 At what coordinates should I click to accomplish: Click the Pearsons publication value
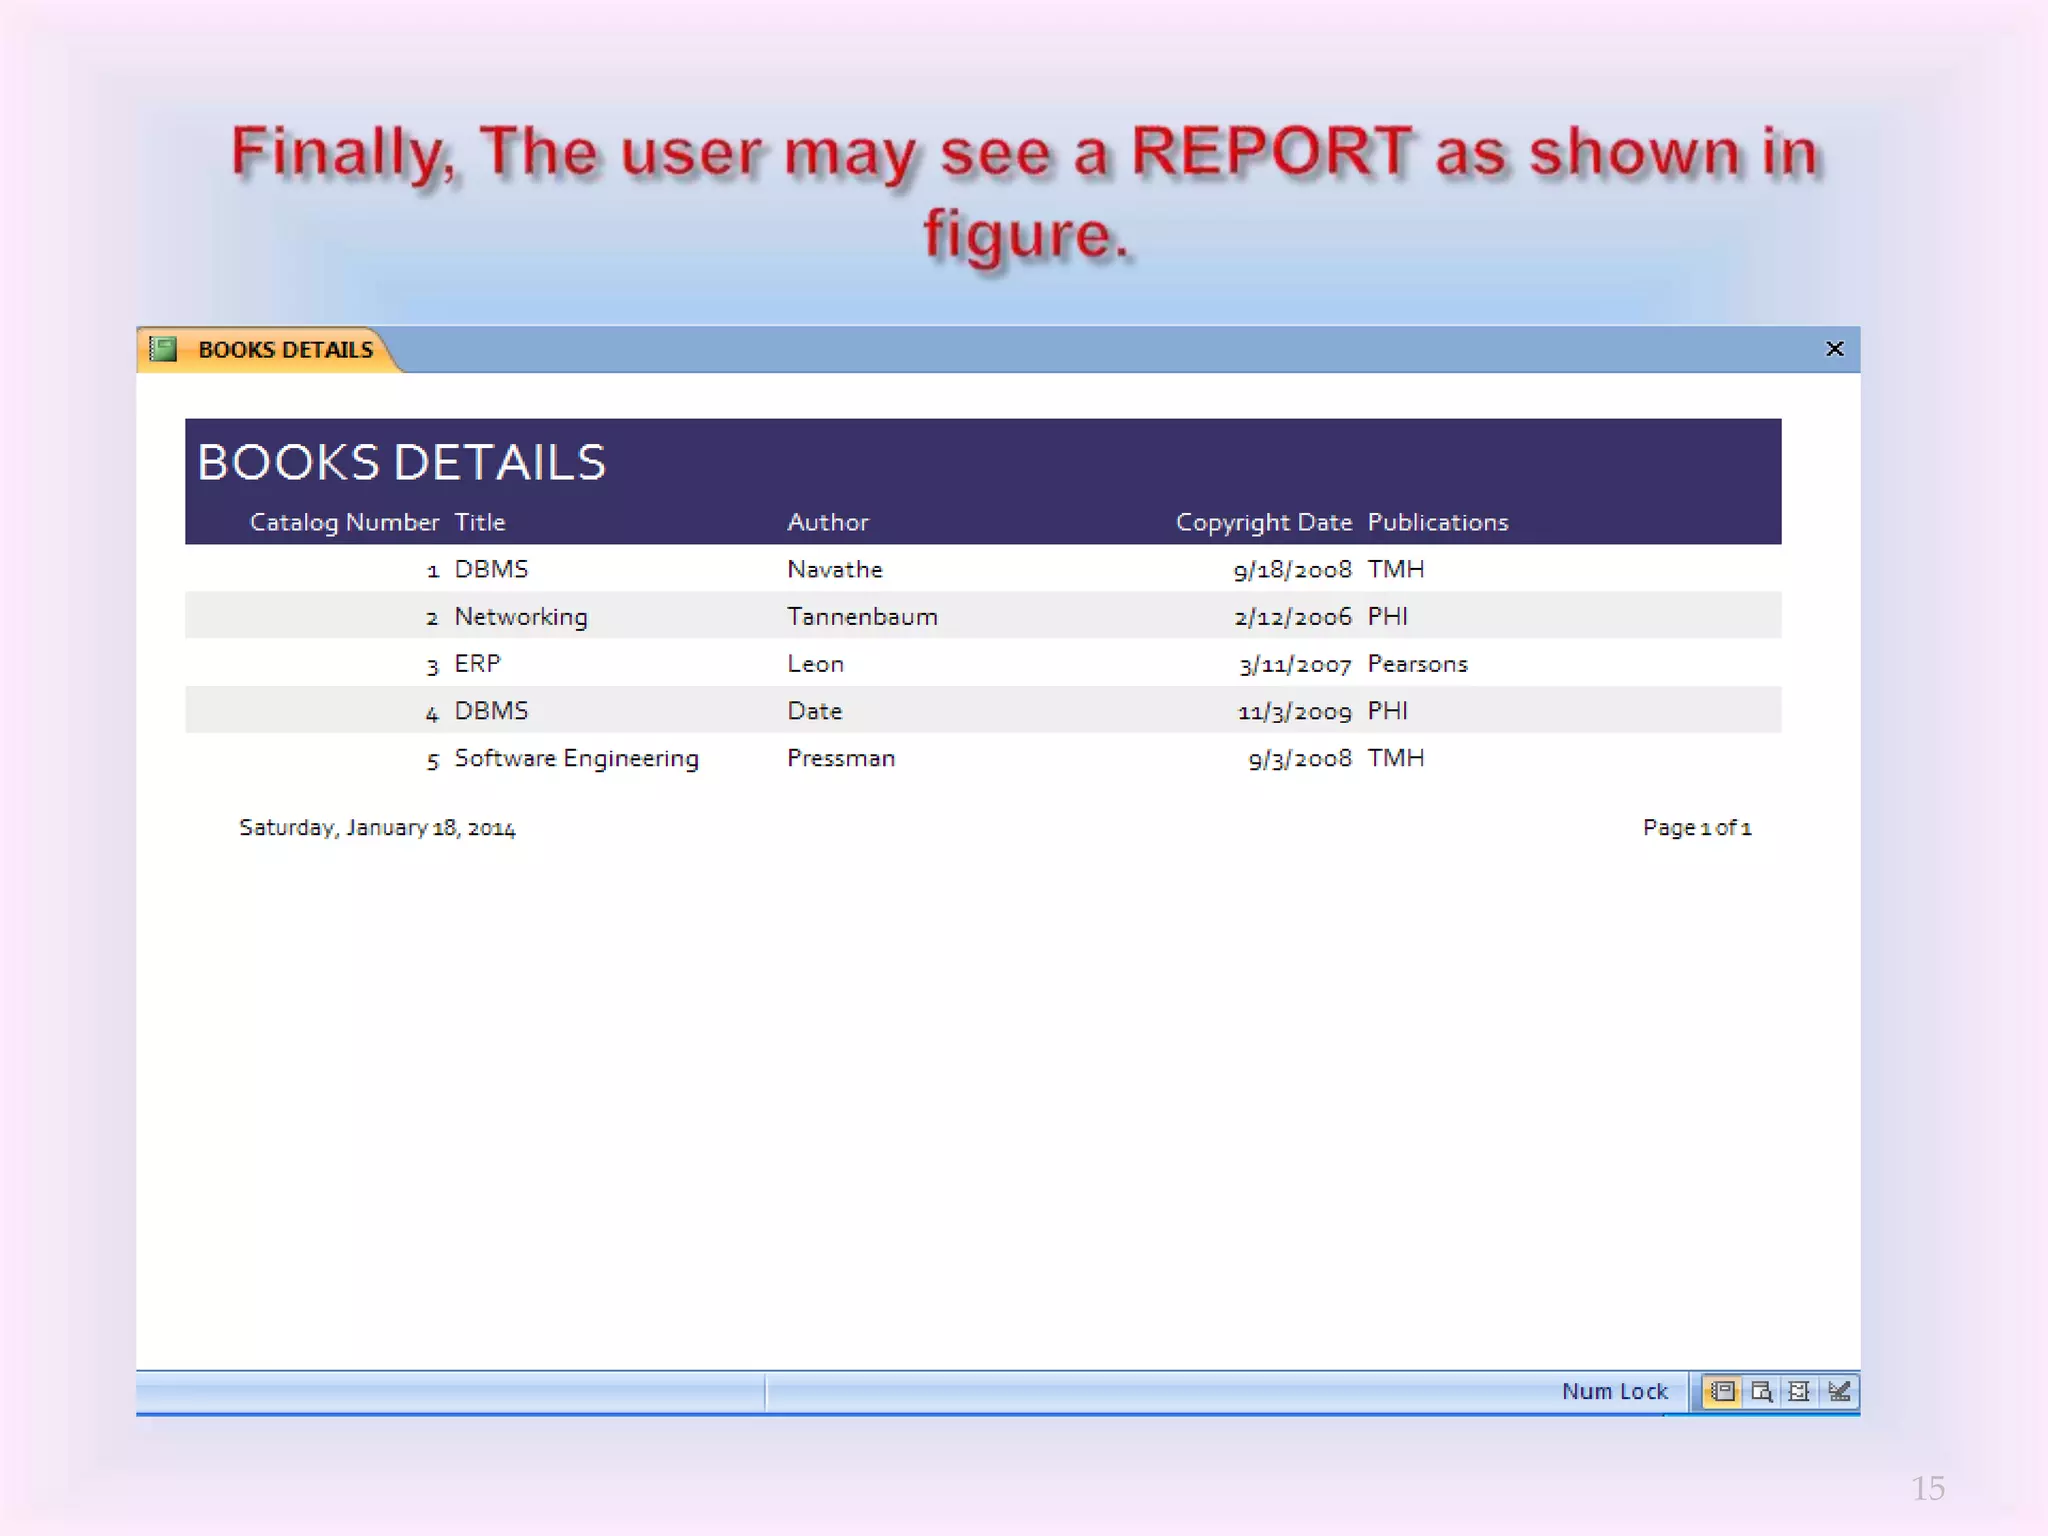(1417, 664)
